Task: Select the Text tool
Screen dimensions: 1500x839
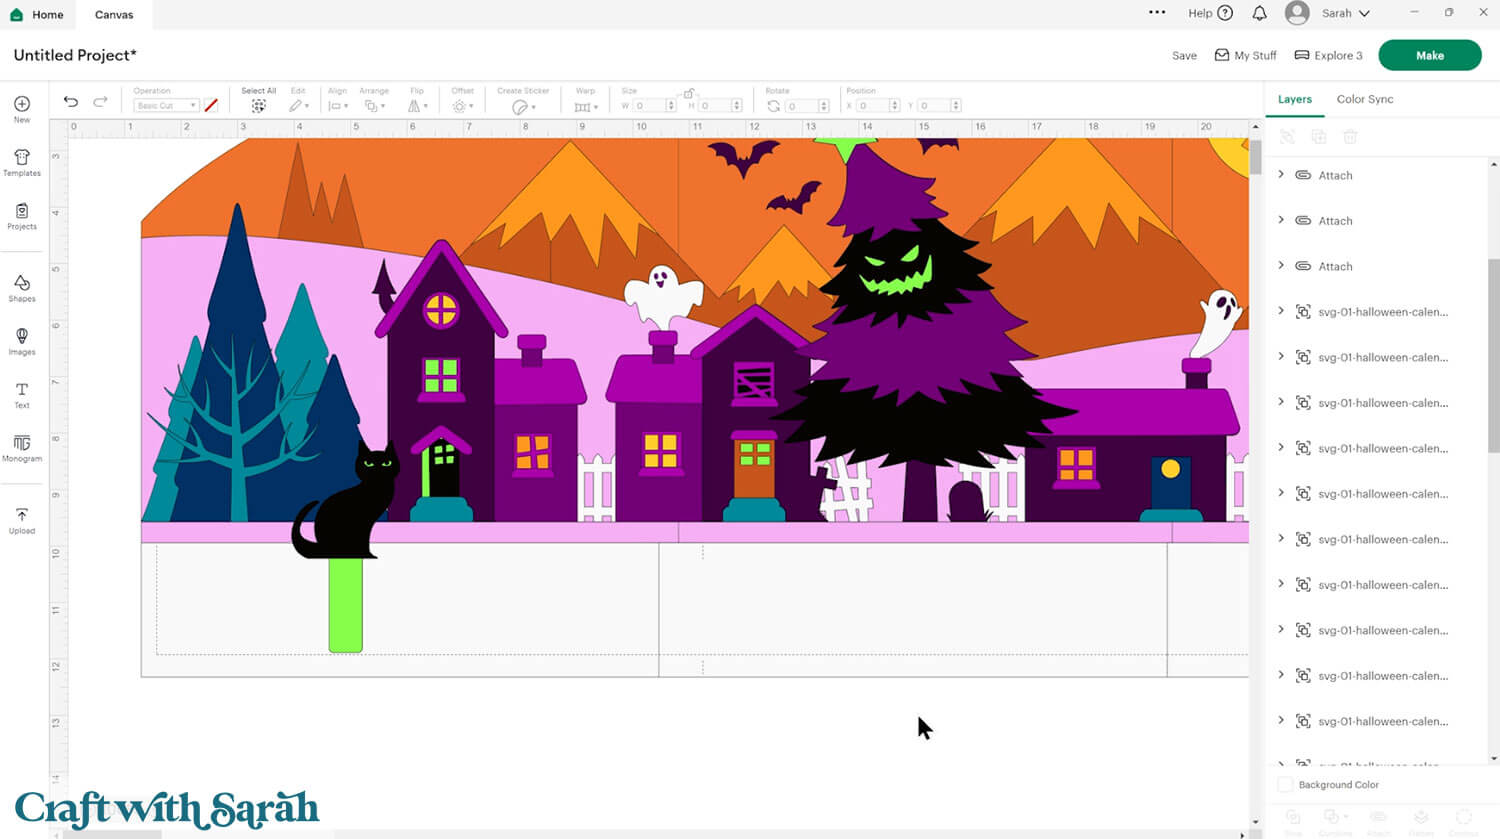Action: click(x=21, y=394)
